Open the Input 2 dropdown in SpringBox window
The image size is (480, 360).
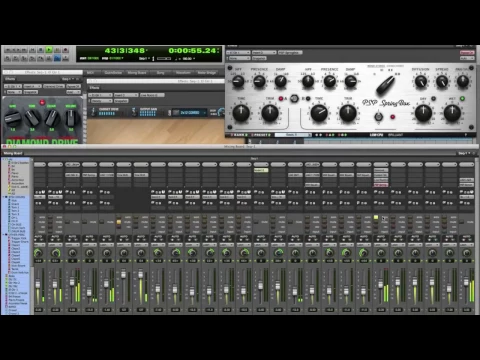(264, 53)
